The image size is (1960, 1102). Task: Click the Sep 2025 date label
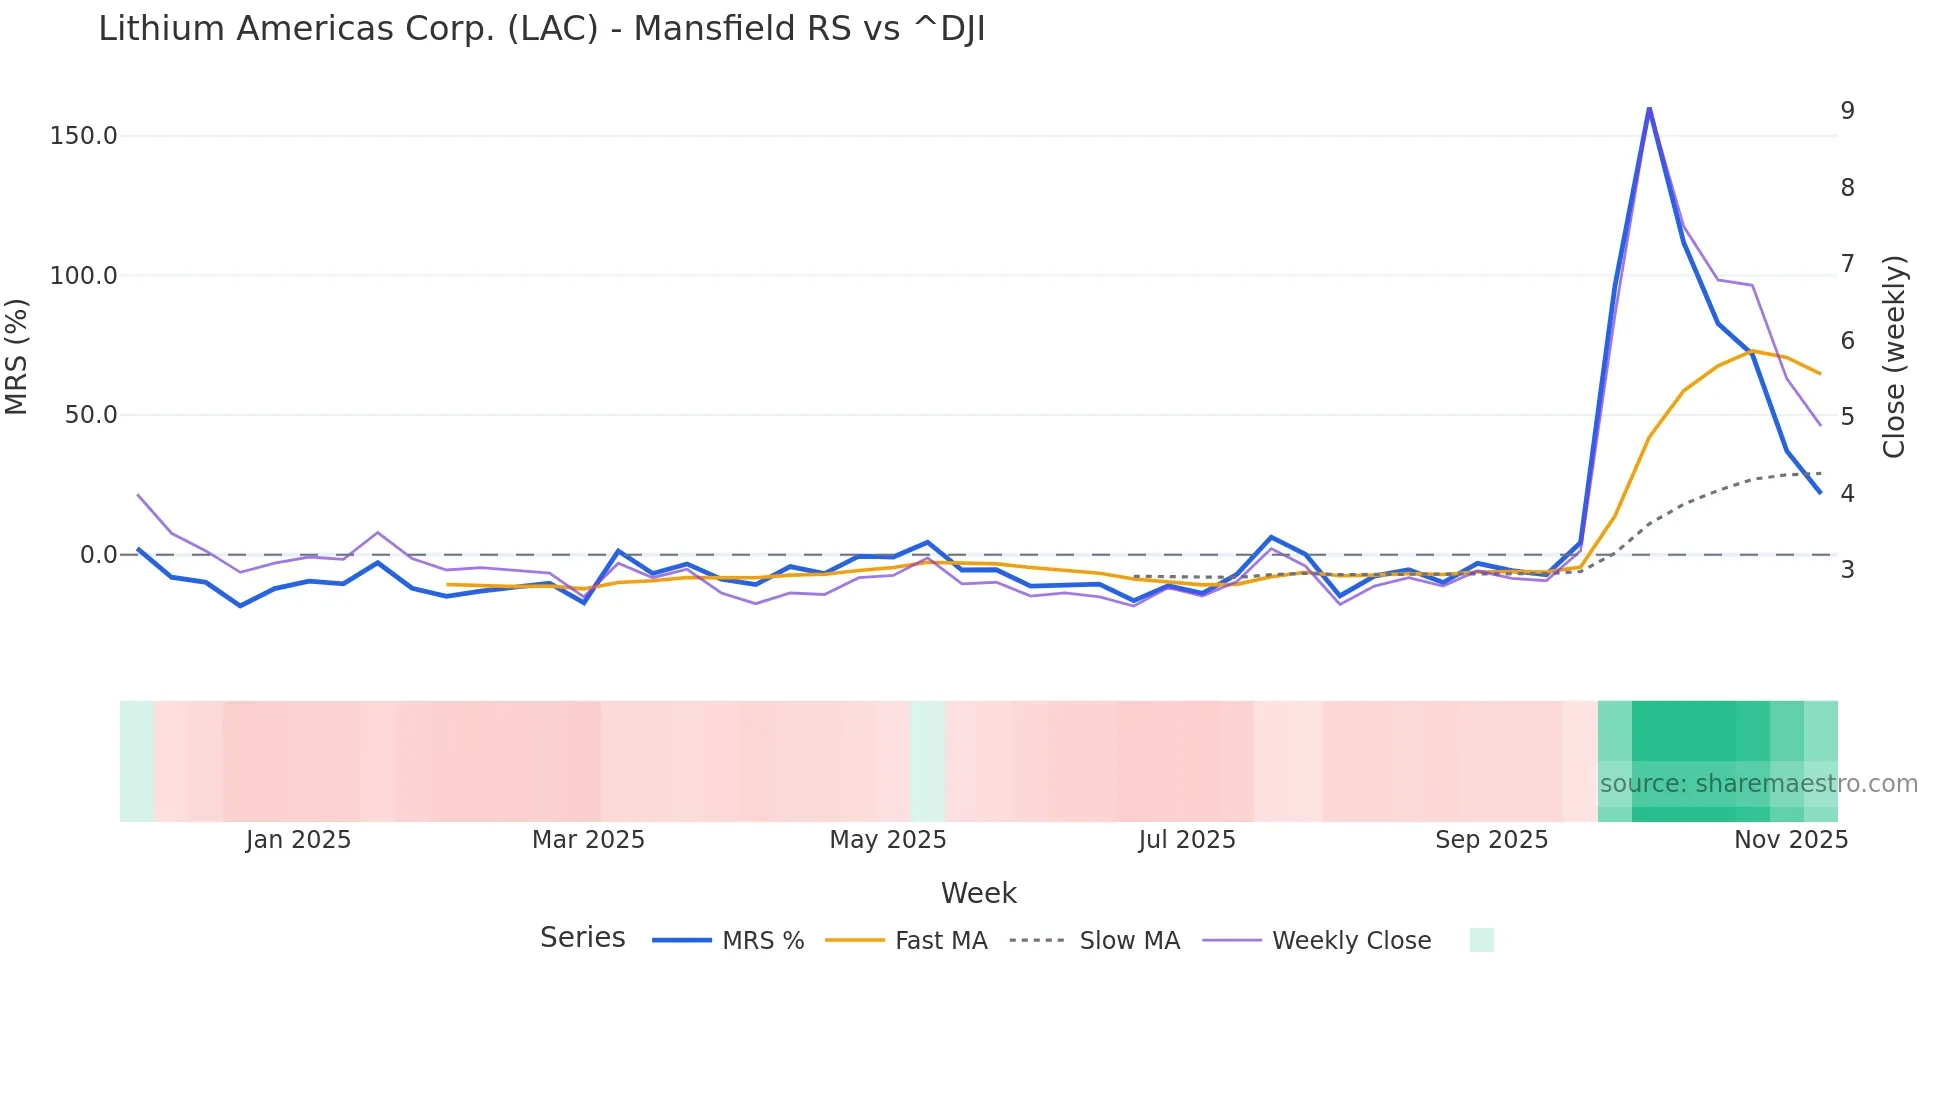1491,840
